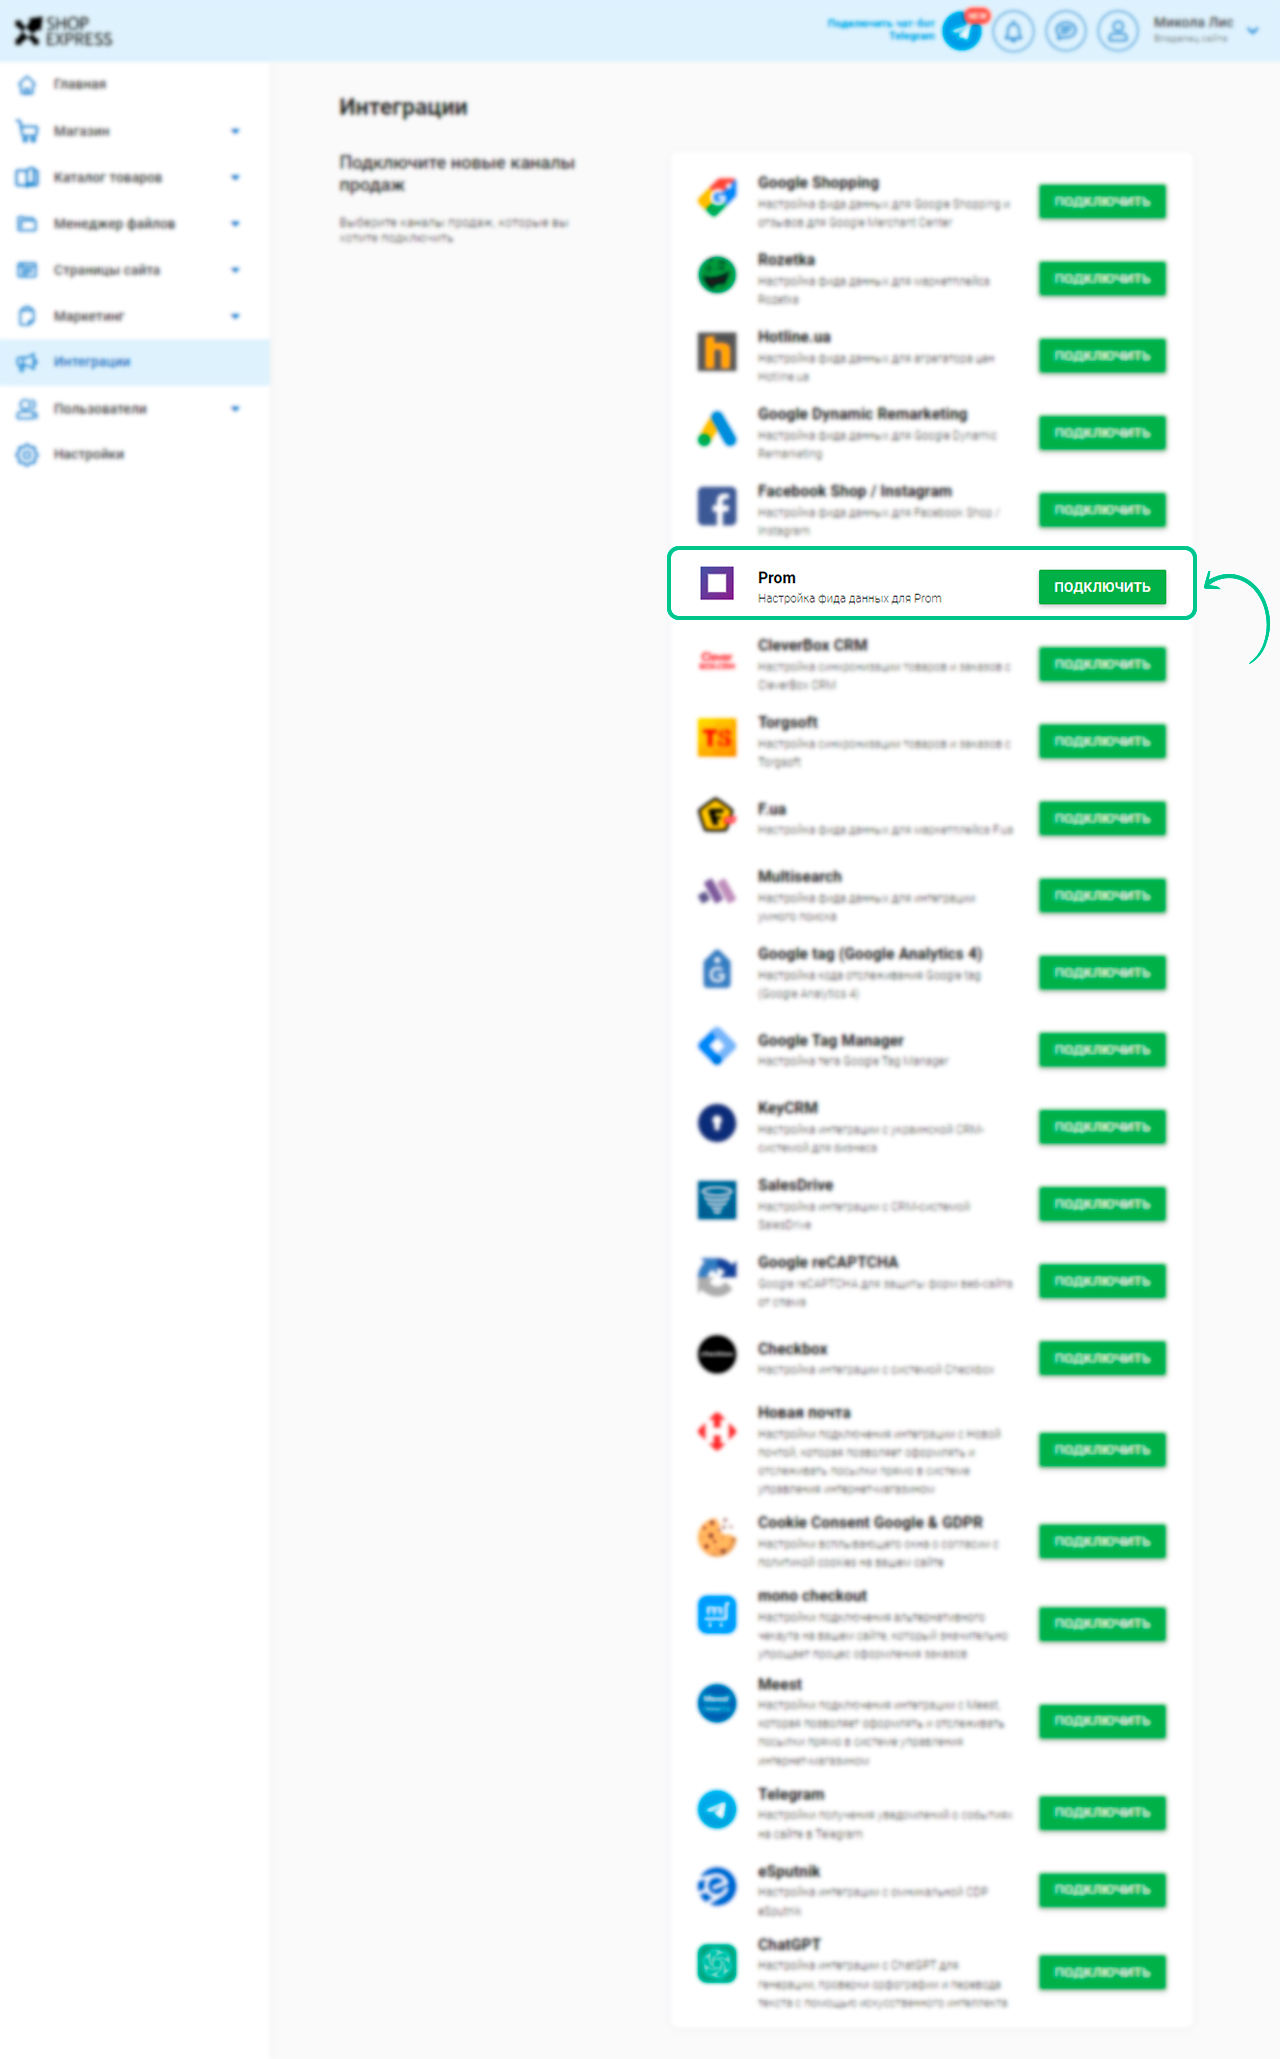
Task: Click the ChatGPT integration icon
Action: [x=717, y=1963]
